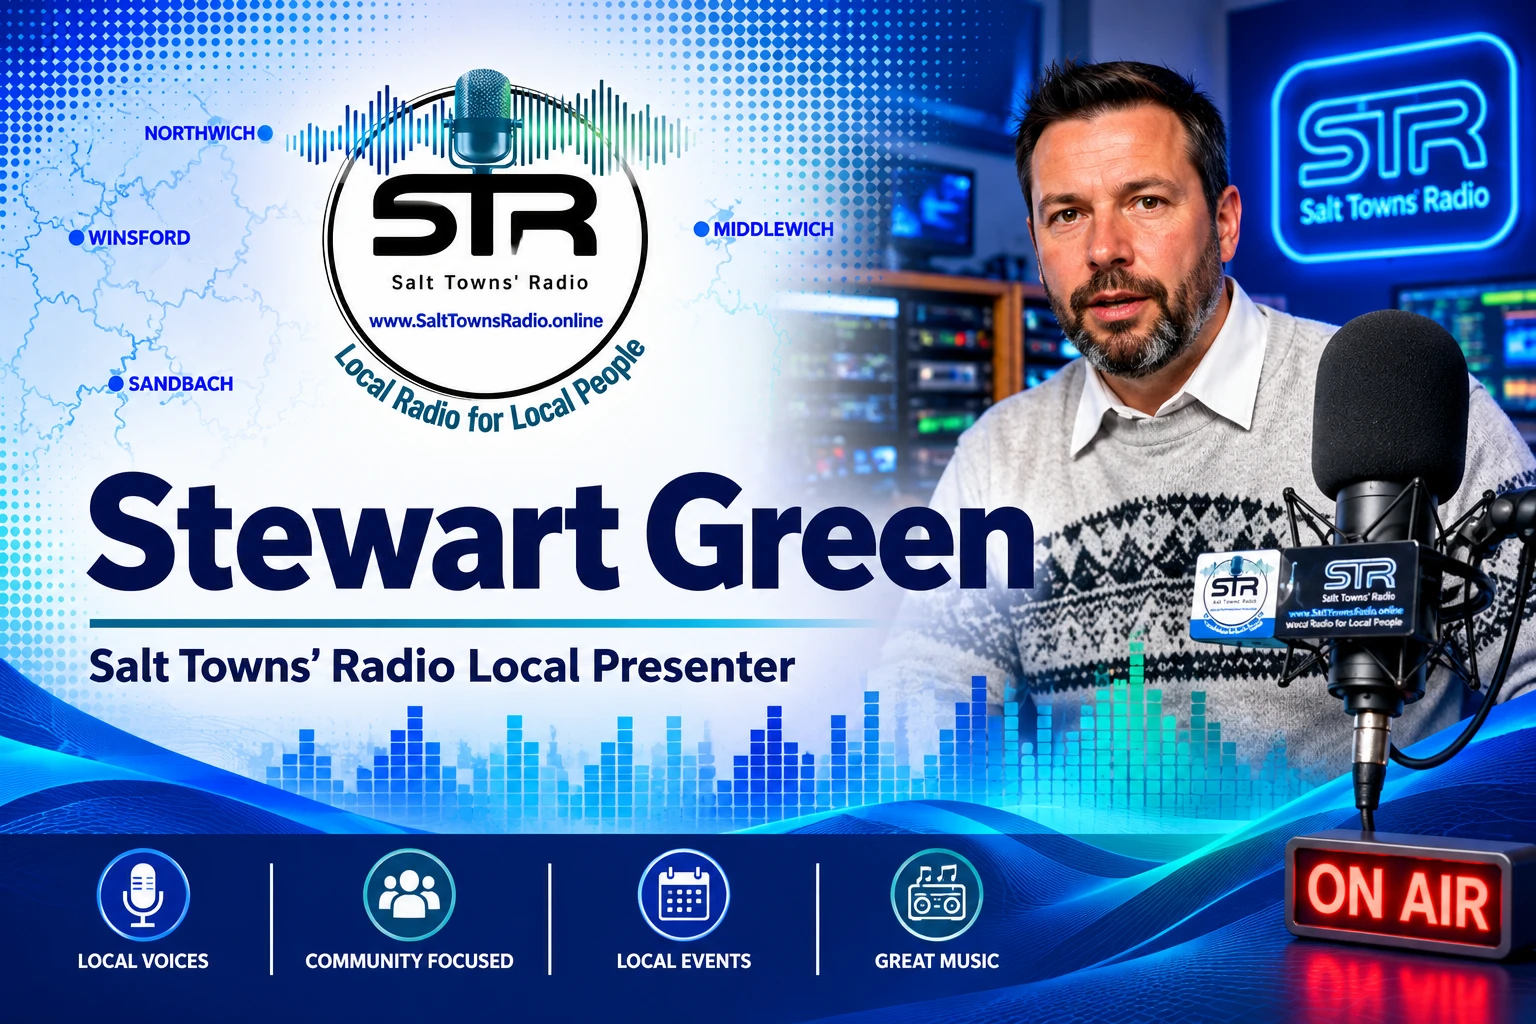
Task: Click the Salt Towns' Radio text inside logo
Action: (490, 282)
